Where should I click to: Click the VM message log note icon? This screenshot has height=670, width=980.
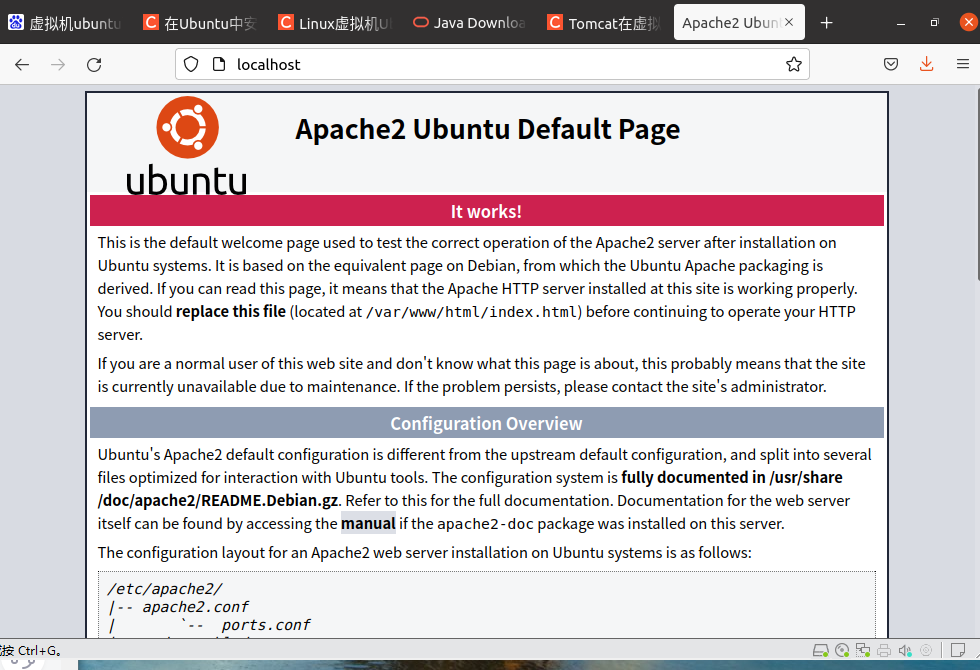(x=958, y=651)
